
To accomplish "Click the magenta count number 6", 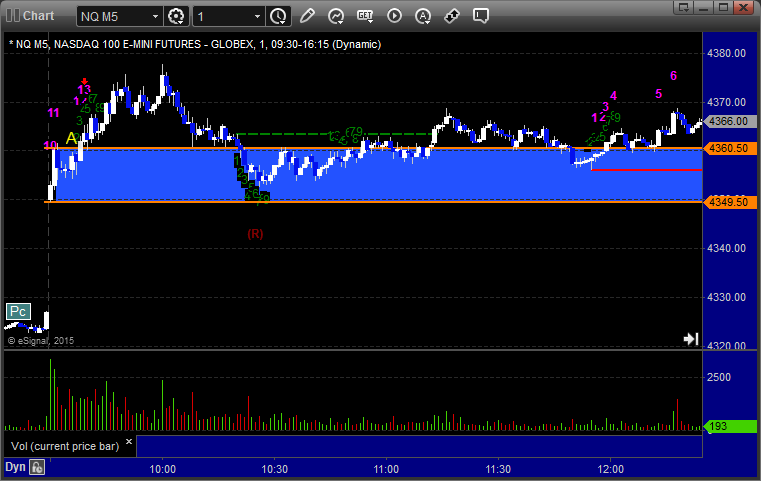I will click(673, 76).
